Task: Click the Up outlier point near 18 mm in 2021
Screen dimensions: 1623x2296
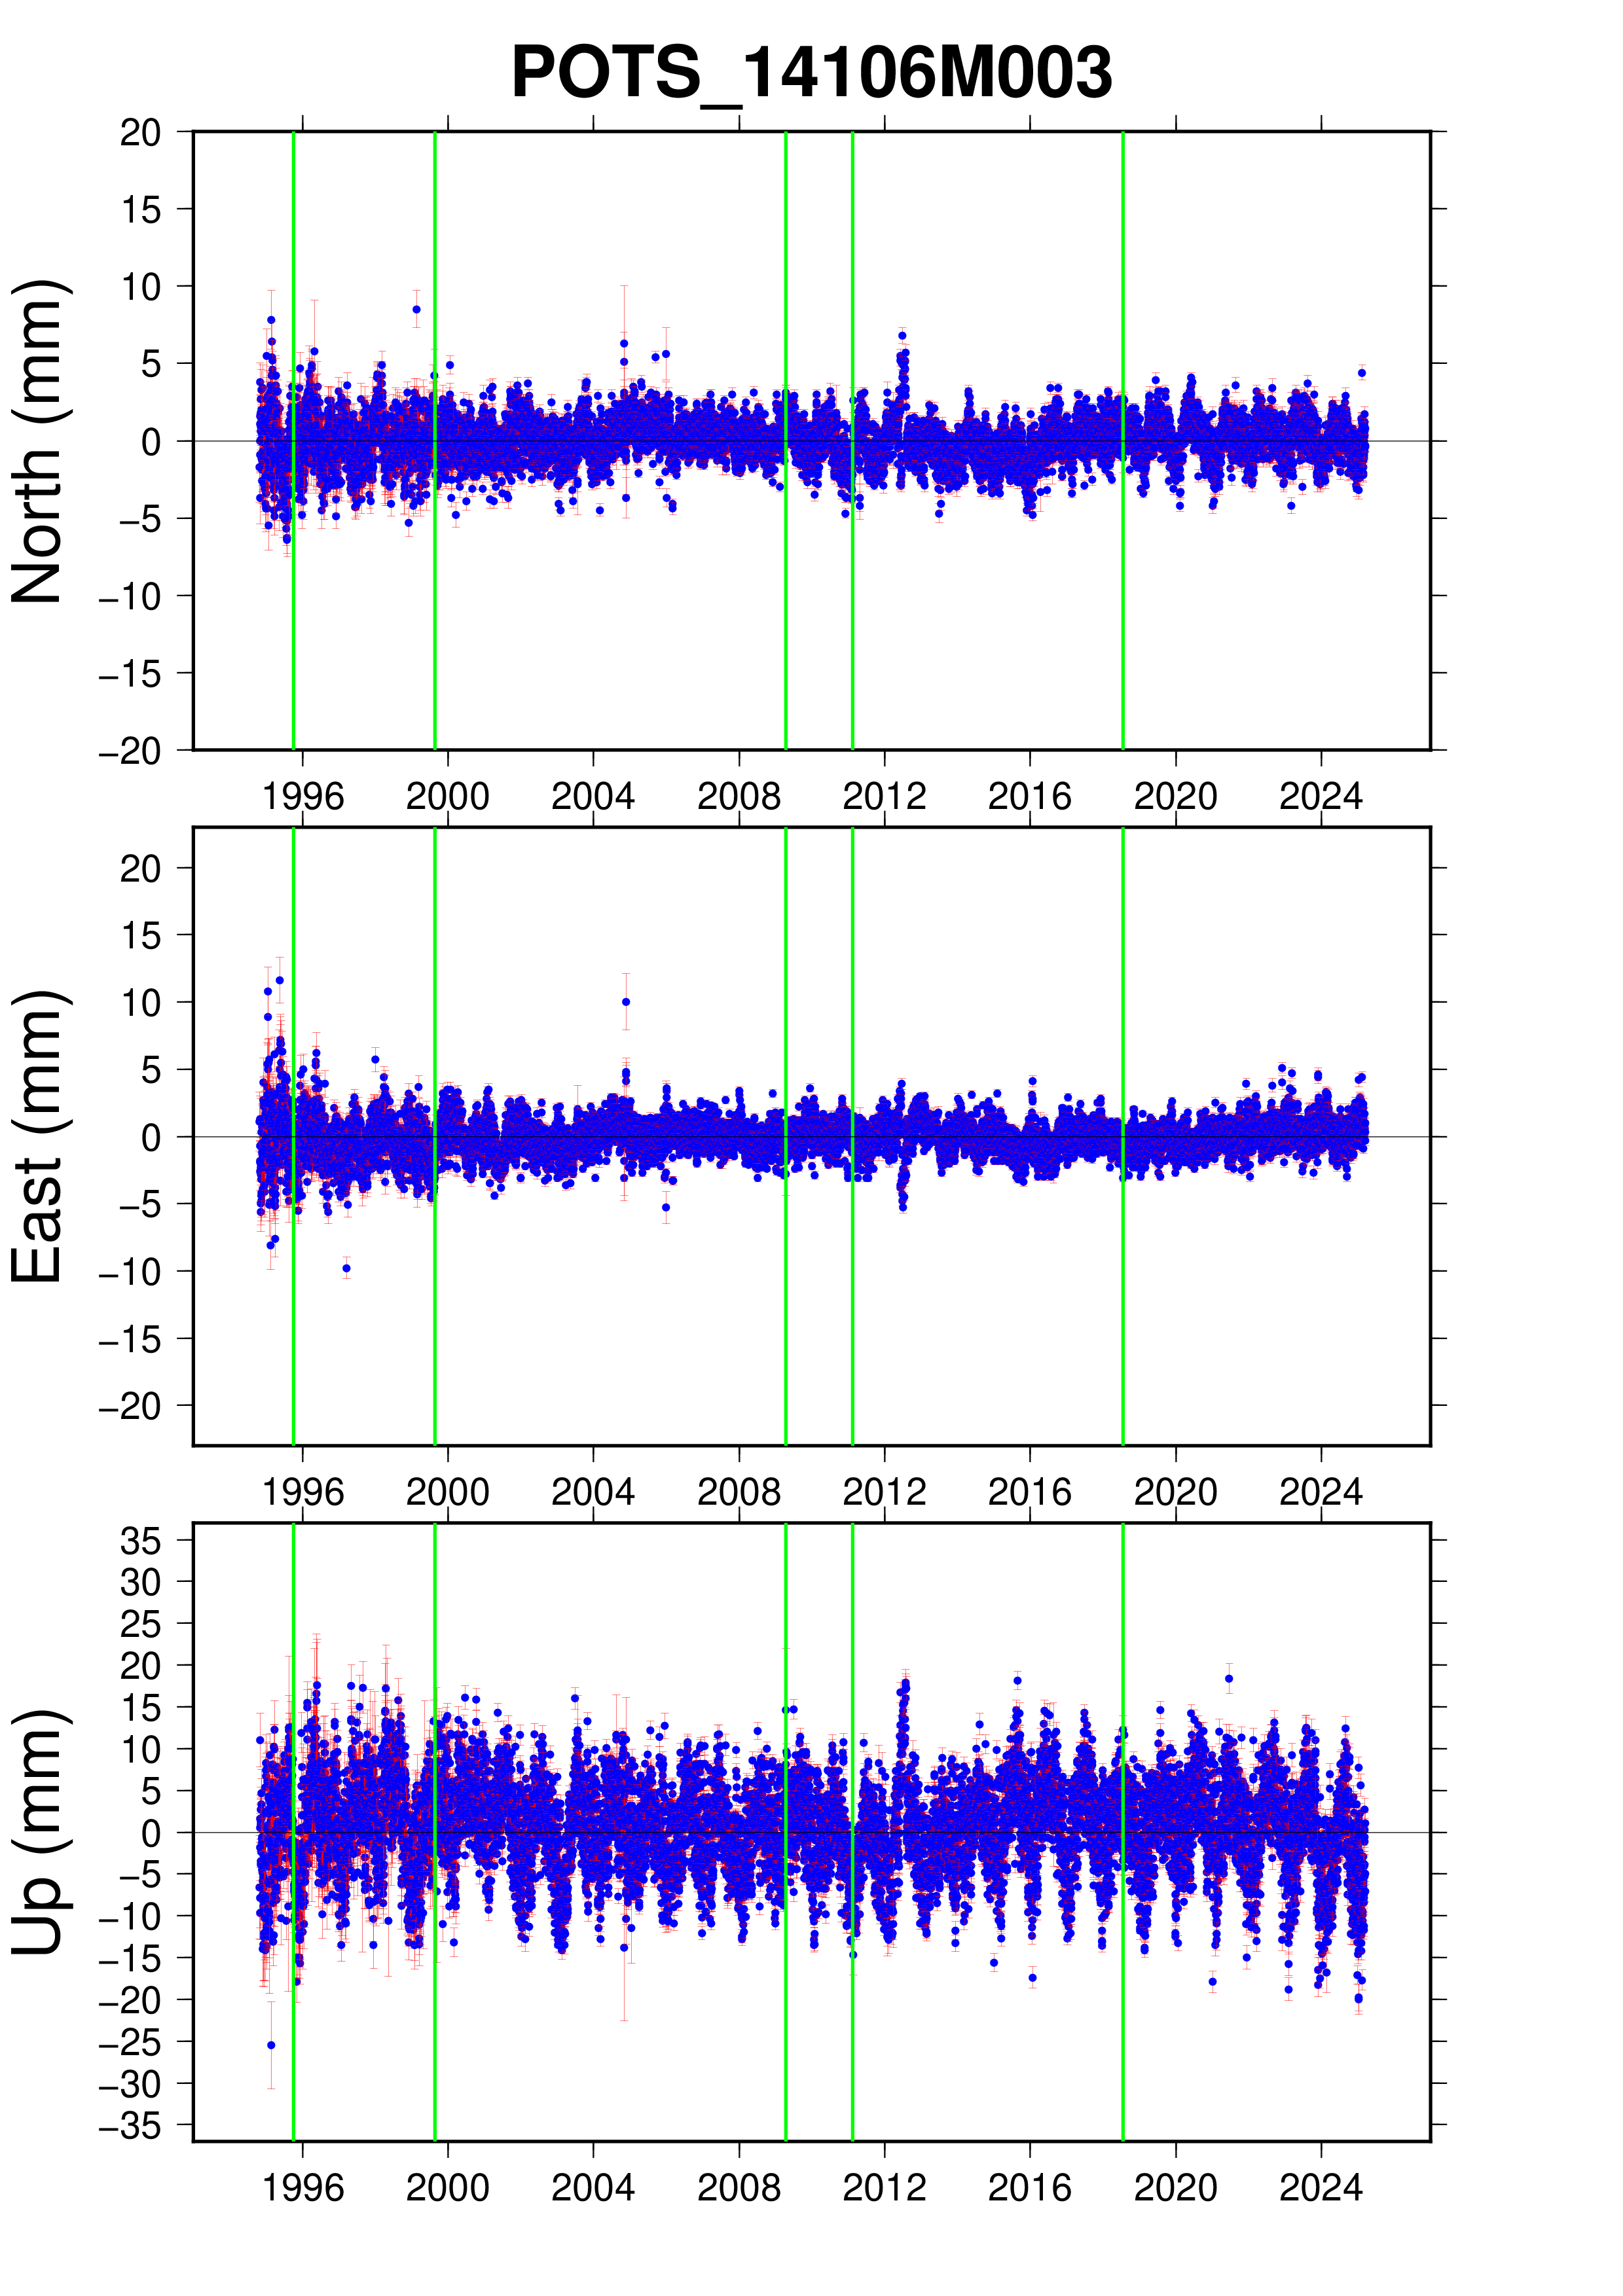Action: point(1229,1679)
